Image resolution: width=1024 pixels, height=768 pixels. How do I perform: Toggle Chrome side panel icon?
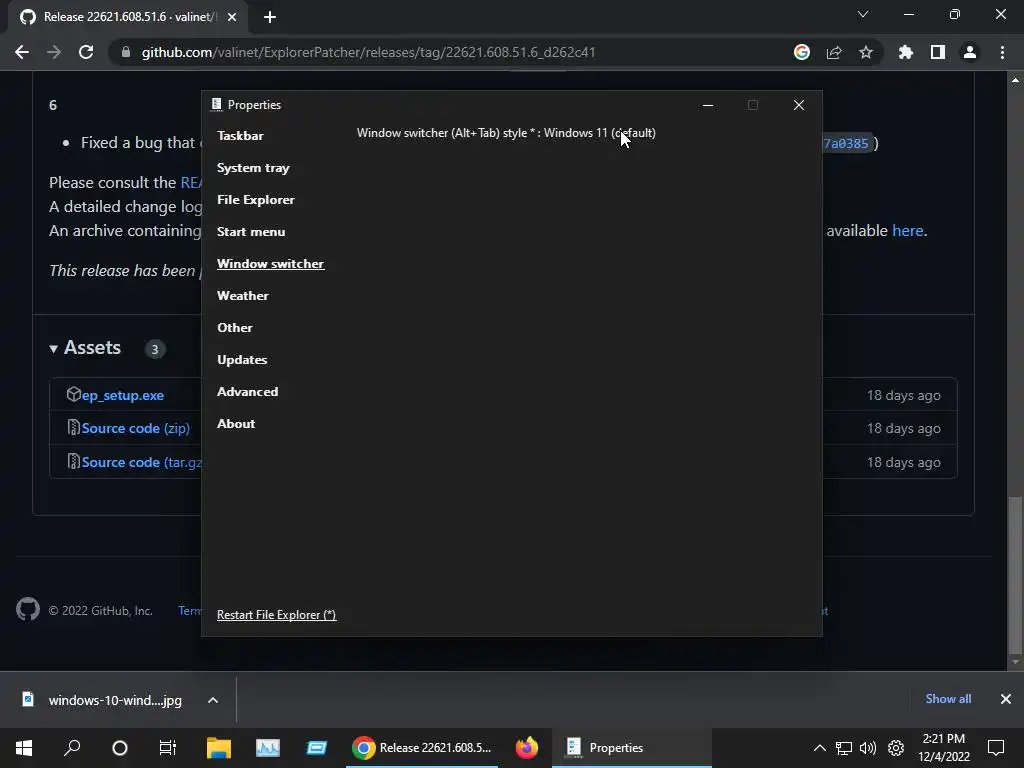click(x=938, y=52)
